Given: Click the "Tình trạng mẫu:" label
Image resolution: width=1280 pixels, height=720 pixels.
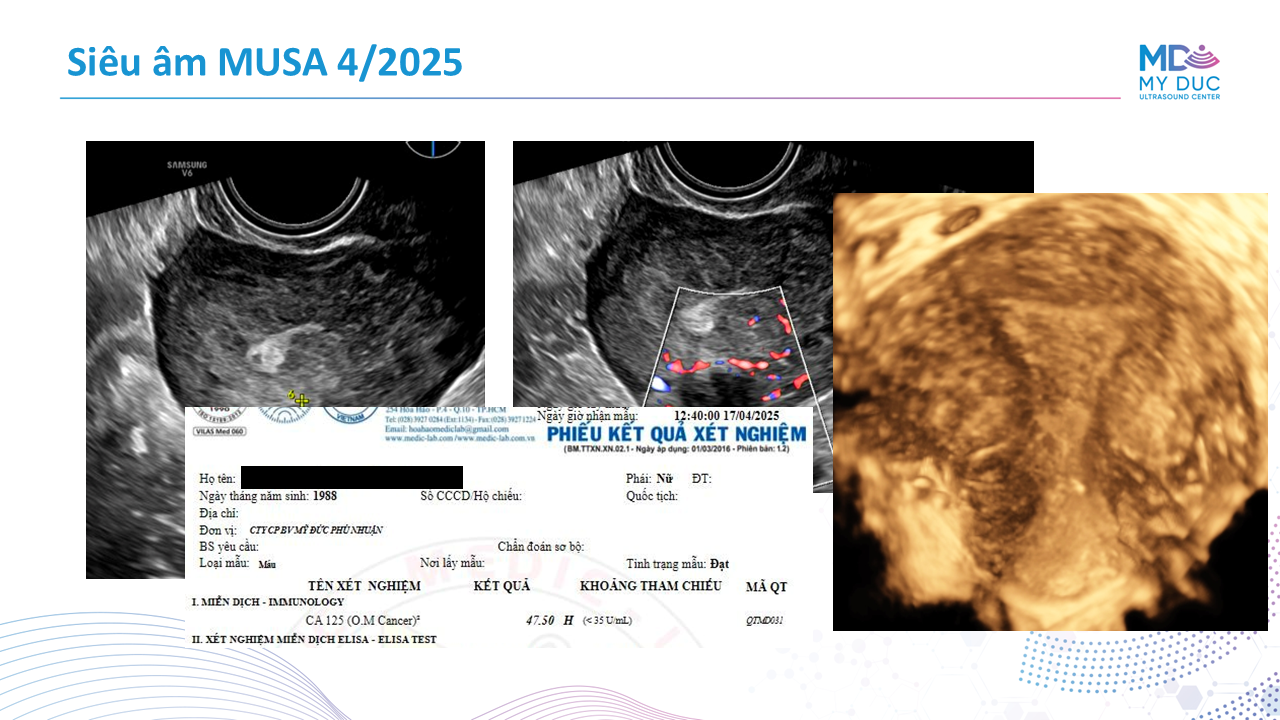Looking at the screenshot, I should click(668, 563).
